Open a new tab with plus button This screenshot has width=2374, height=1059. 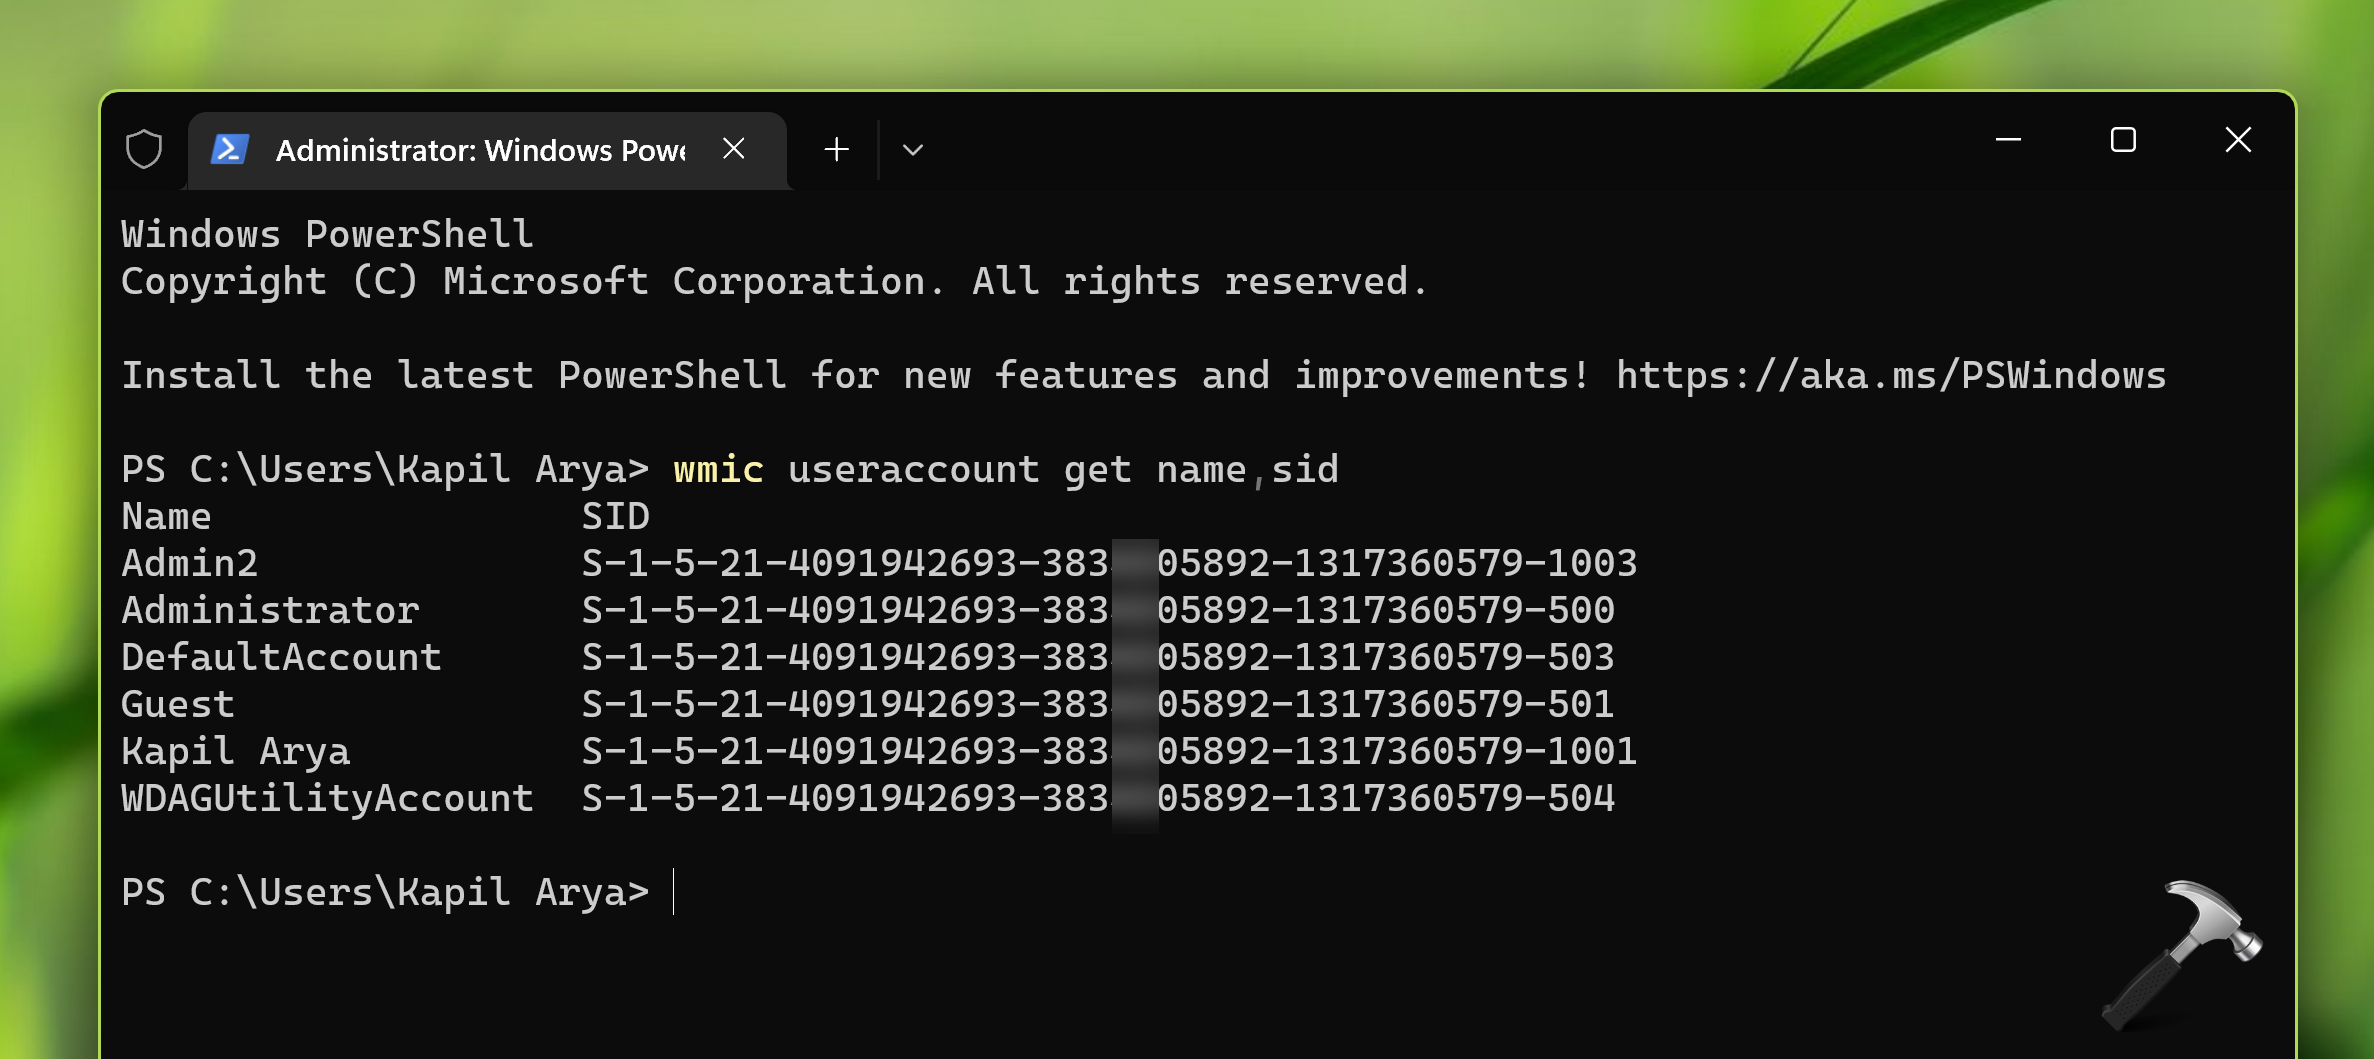point(837,150)
